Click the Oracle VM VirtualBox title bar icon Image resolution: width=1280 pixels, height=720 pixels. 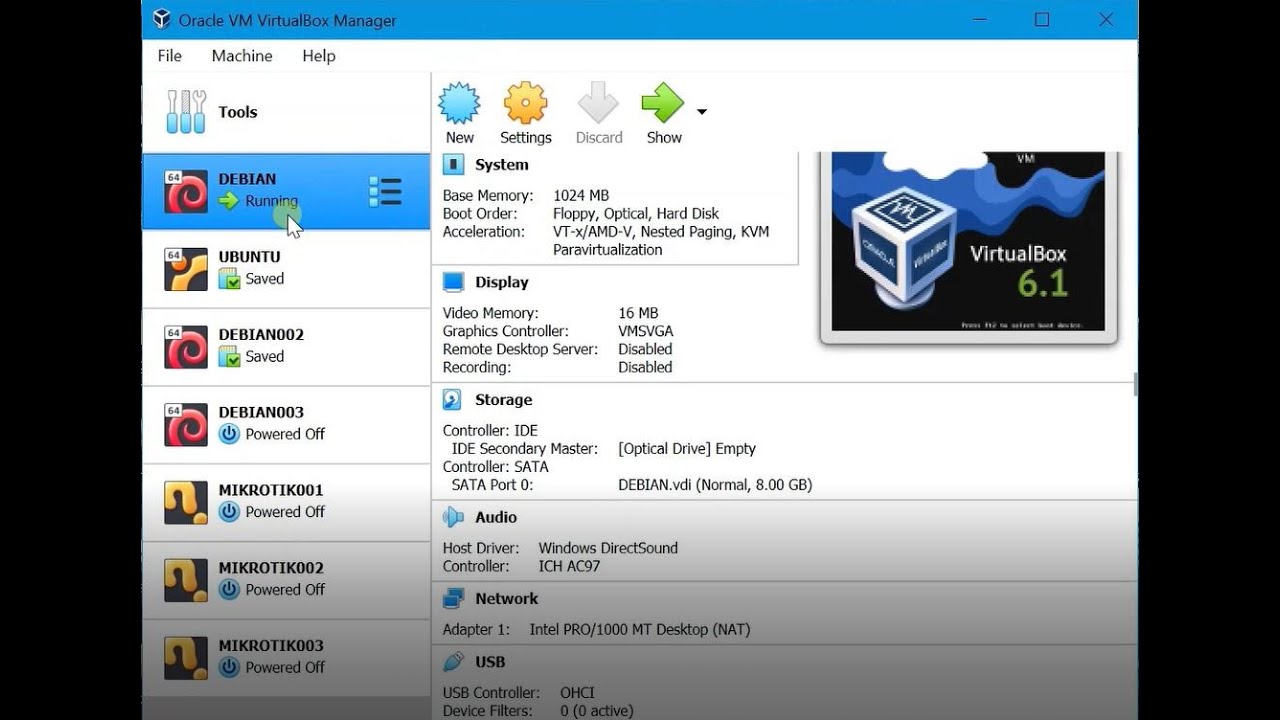pyautogui.click(x=161, y=20)
